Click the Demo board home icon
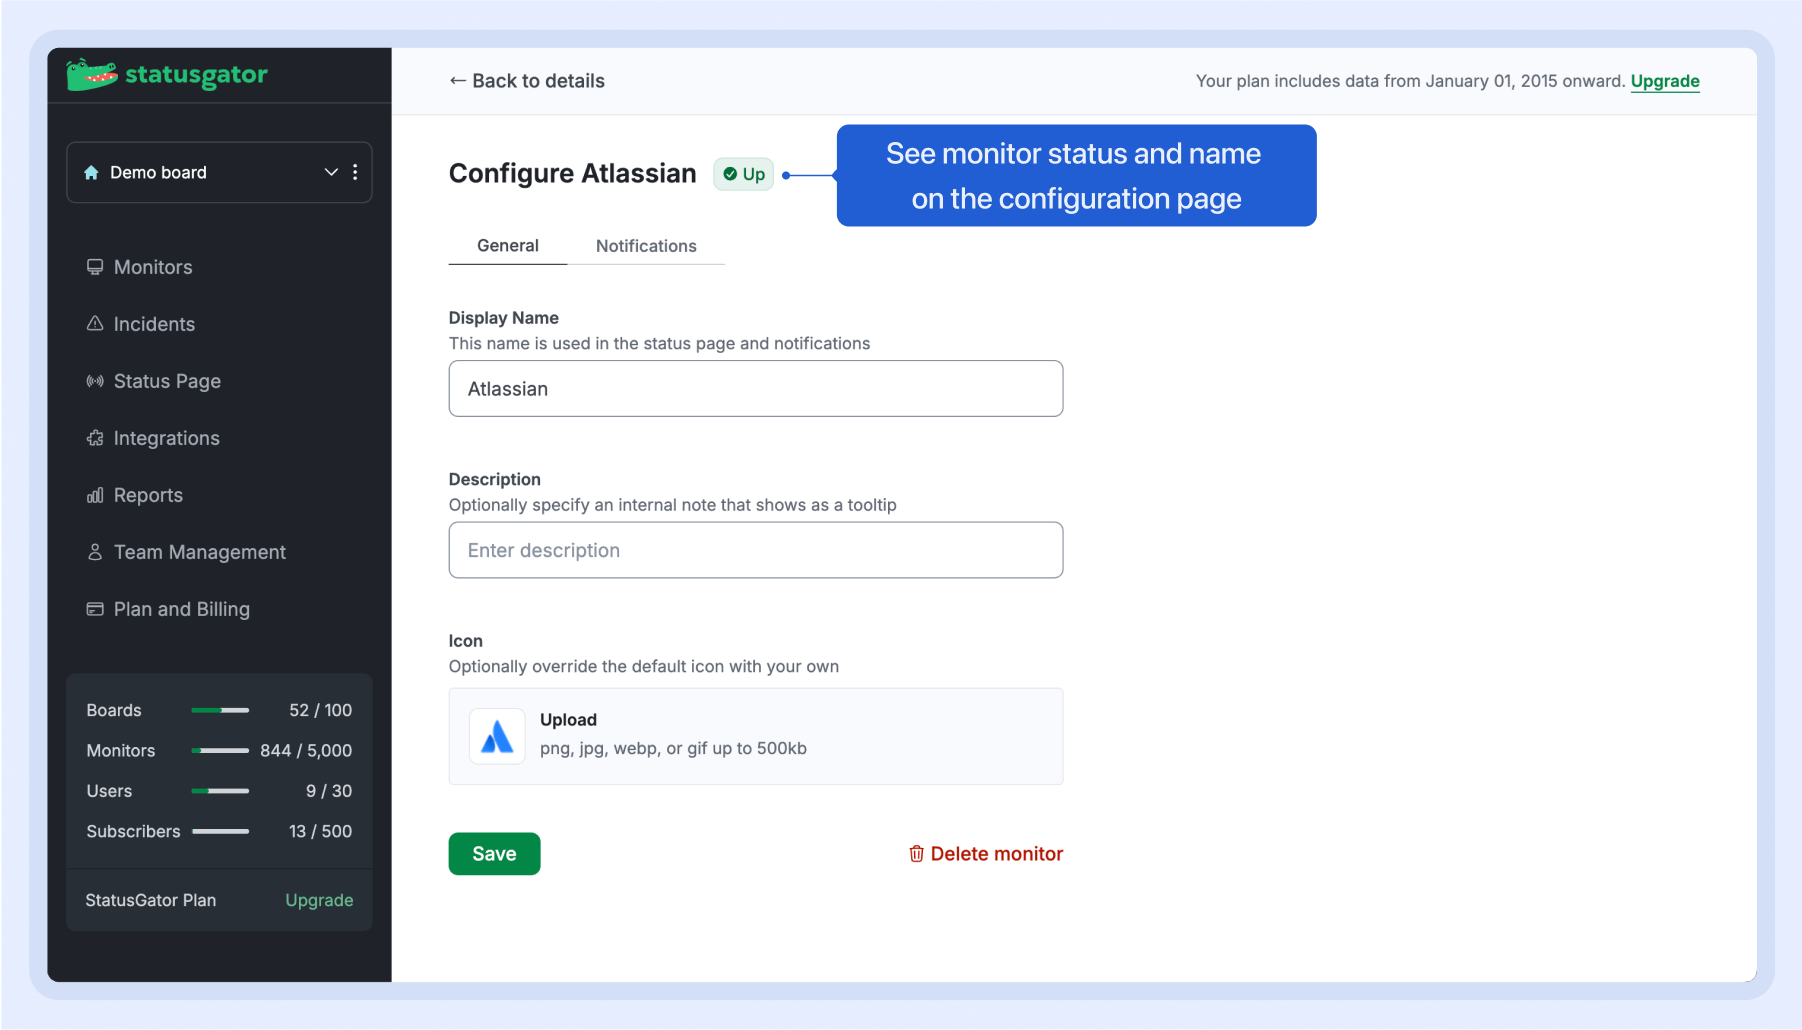This screenshot has width=1802, height=1030. pos(91,173)
